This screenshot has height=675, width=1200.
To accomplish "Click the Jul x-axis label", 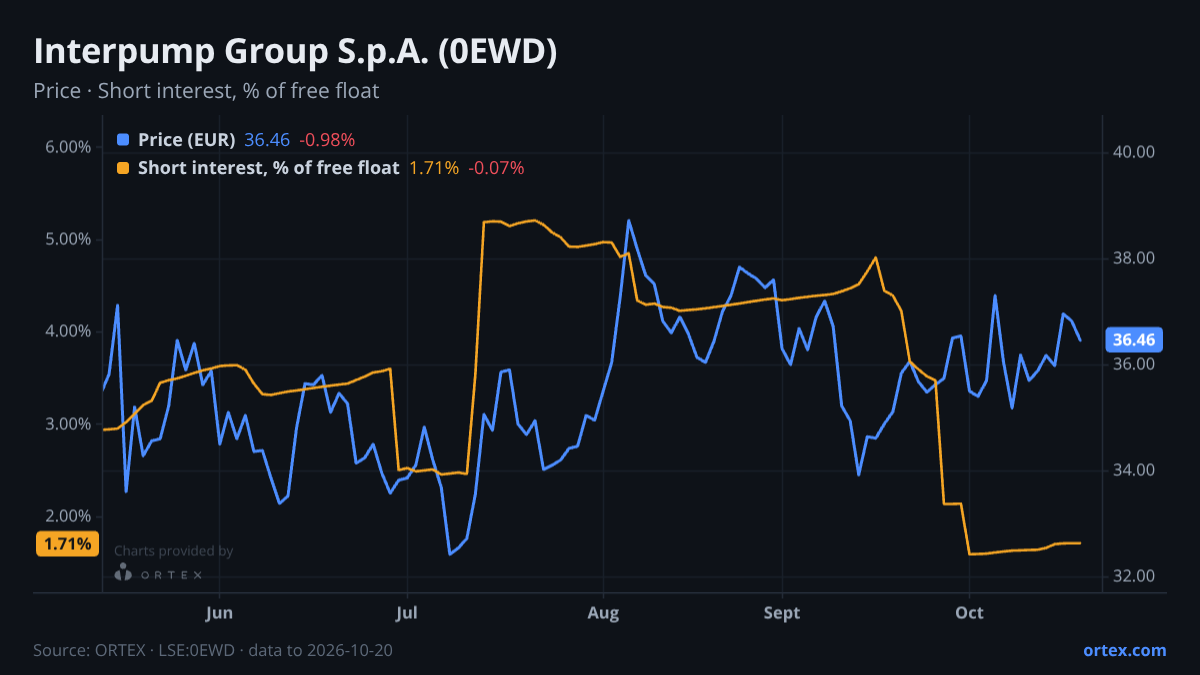I will click(406, 613).
